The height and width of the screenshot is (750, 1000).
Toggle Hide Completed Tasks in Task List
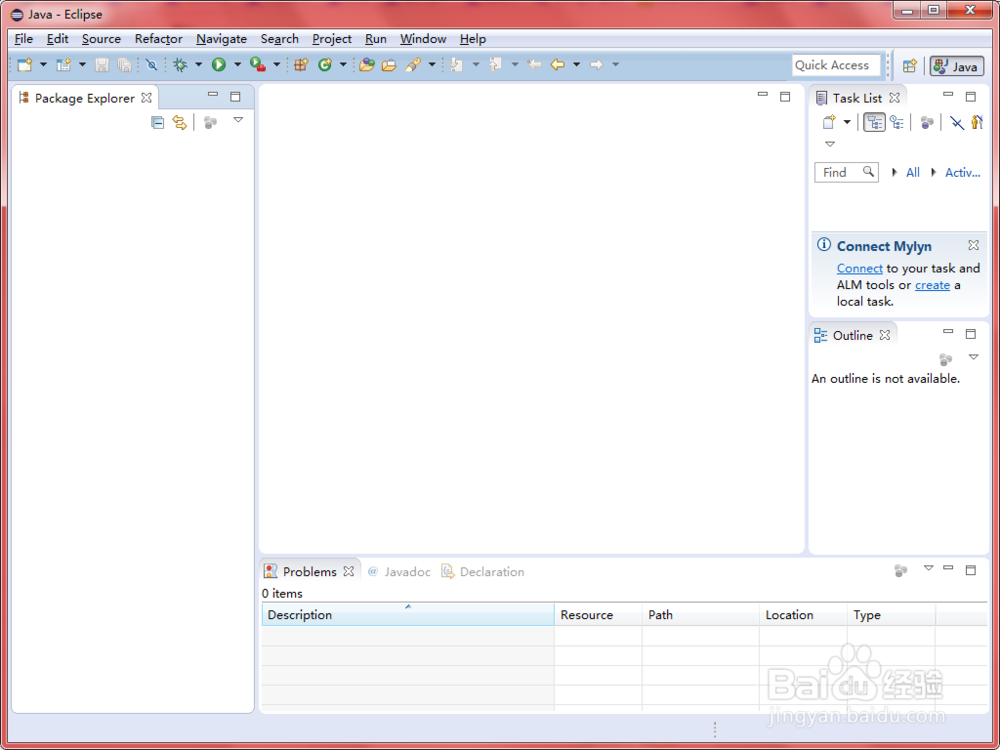pos(957,122)
